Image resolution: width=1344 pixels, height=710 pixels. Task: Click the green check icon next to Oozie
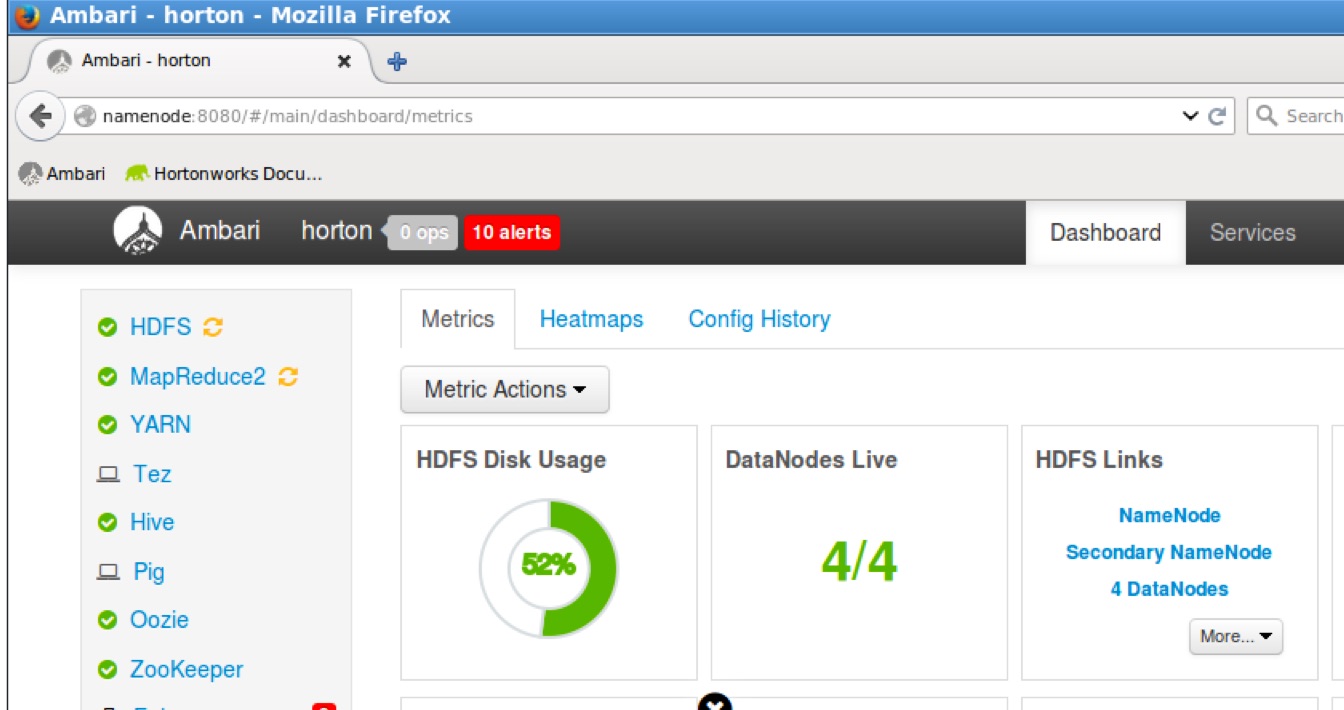click(x=107, y=619)
